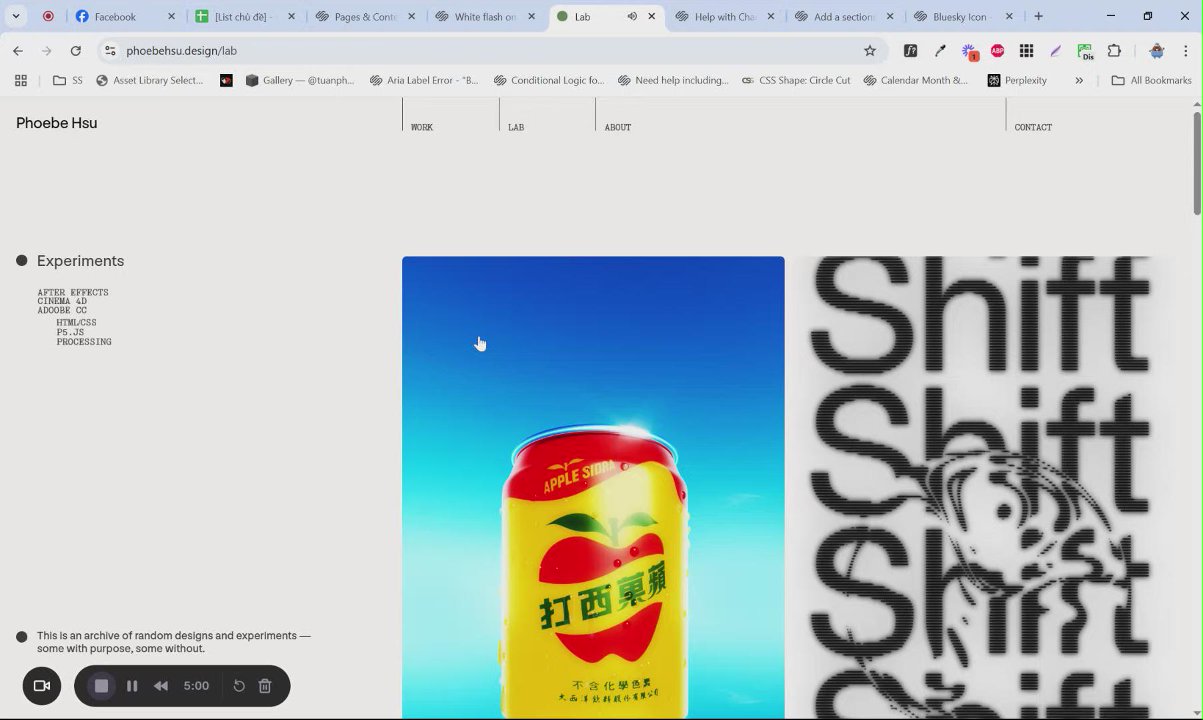1203x720 pixels.
Task: Open the LAB navigation link
Action: pyautogui.click(x=516, y=127)
